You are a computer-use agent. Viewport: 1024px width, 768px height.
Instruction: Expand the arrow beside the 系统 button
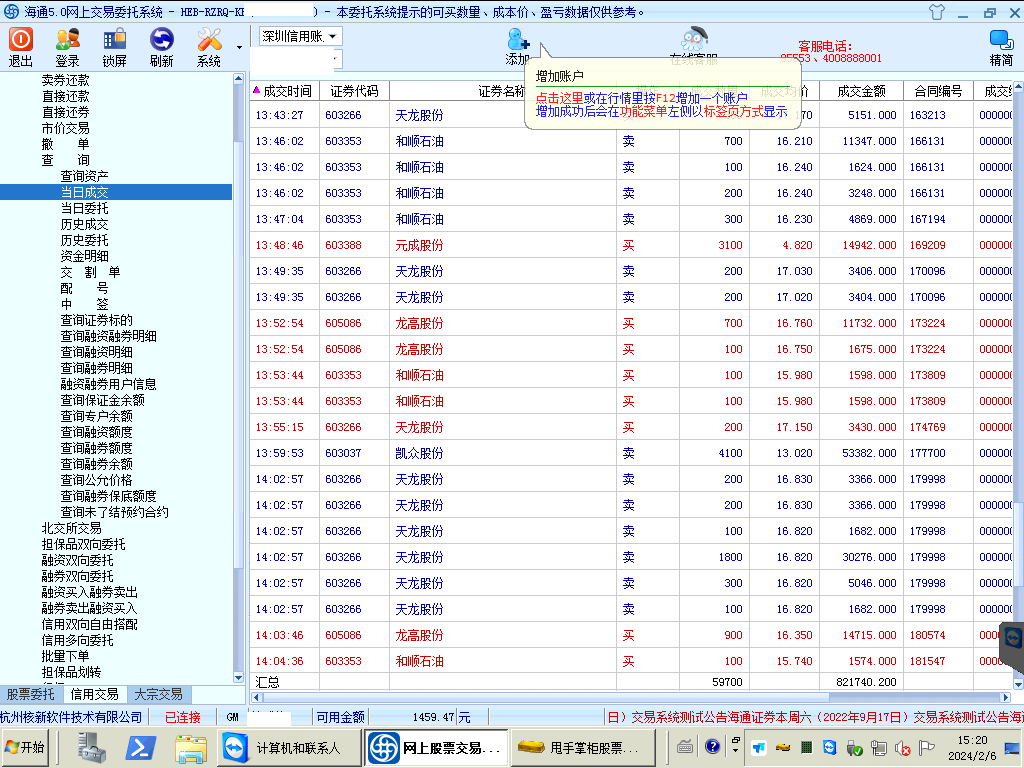239,47
